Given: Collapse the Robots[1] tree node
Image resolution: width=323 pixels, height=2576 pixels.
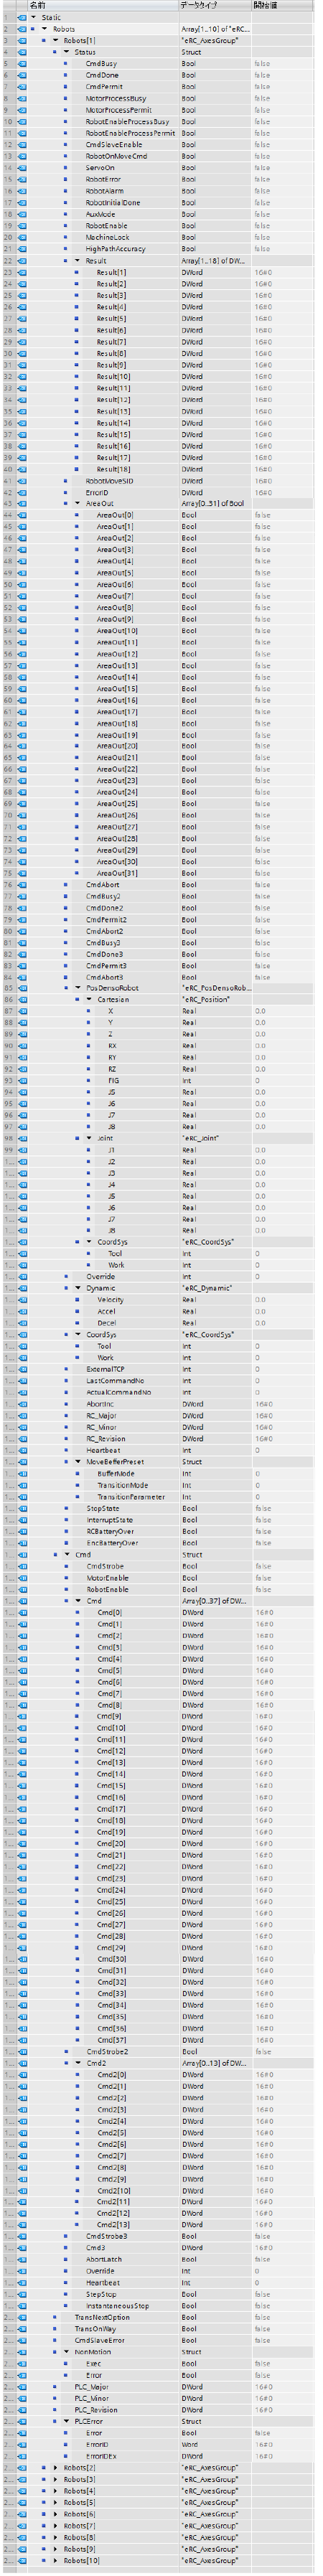Looking at the screenshot, I should click(56, 41).
